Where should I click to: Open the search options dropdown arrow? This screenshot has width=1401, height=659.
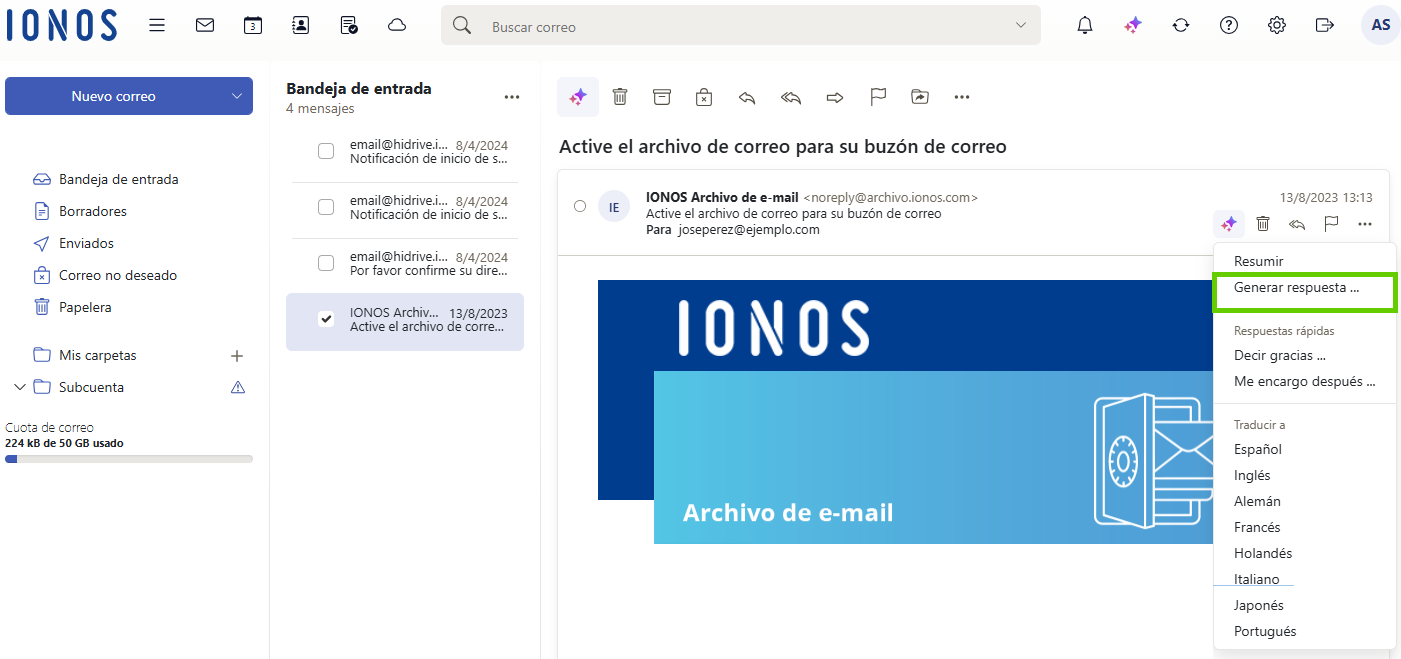1020,25
